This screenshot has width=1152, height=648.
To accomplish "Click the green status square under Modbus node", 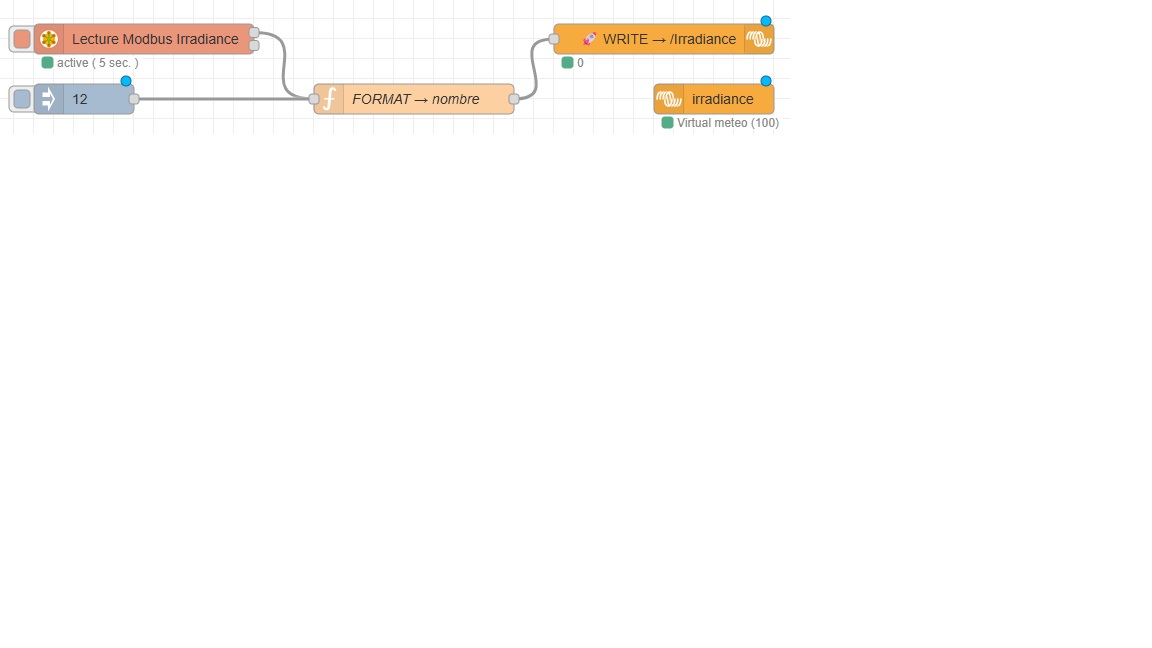I will pyautogui.click(x=48, y=62).
